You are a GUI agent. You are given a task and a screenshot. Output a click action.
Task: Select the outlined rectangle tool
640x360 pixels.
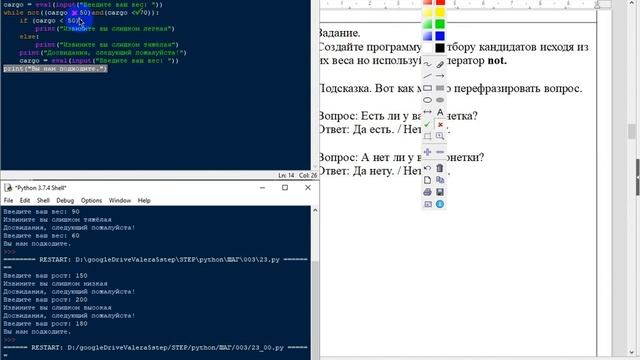(427, 88)
